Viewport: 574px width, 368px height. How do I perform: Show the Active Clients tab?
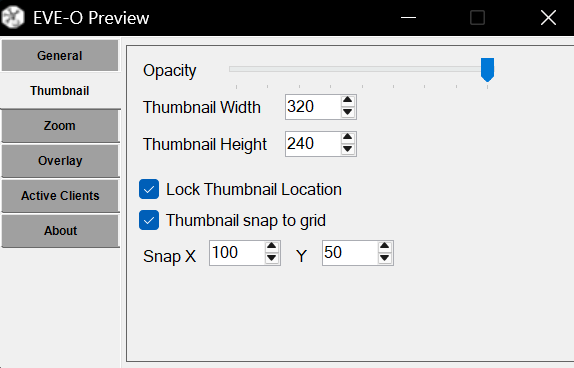(x=60, y=196)
